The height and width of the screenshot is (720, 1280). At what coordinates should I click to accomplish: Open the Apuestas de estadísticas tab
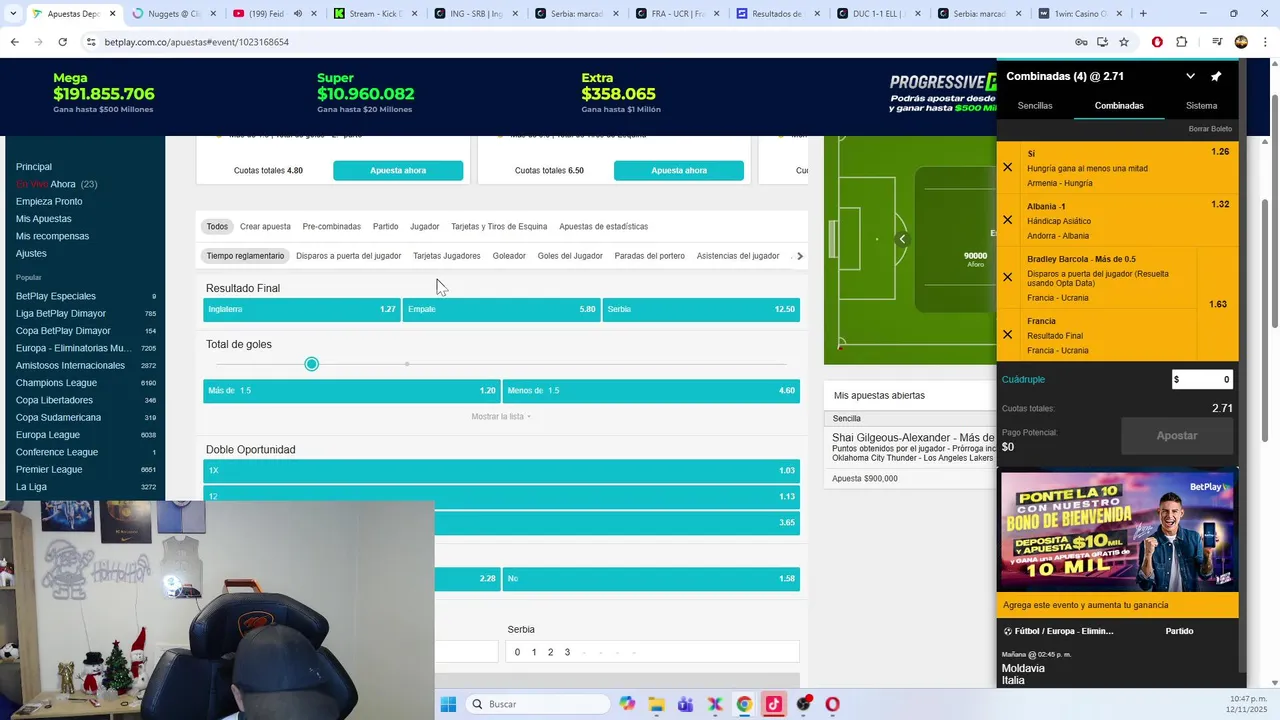click(603, 227)
